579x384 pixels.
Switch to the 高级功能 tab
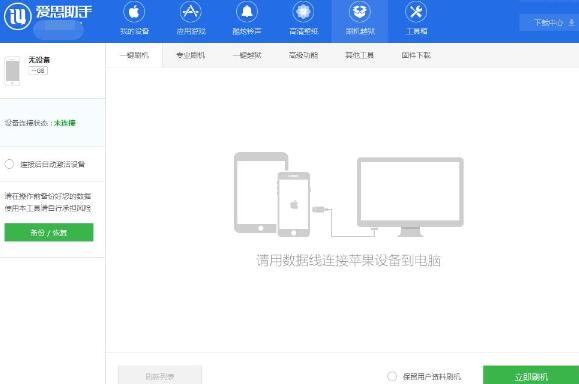tap(303, 55)
